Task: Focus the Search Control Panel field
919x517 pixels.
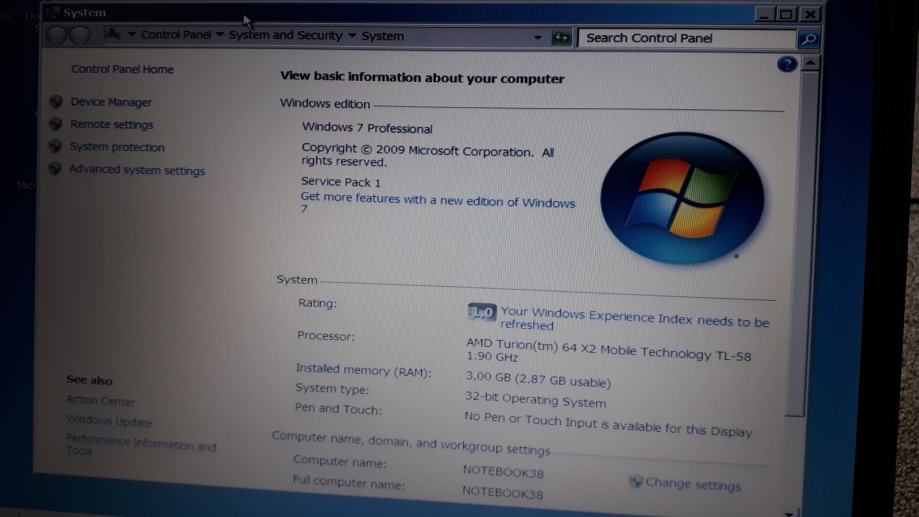Action: point(687,39)
